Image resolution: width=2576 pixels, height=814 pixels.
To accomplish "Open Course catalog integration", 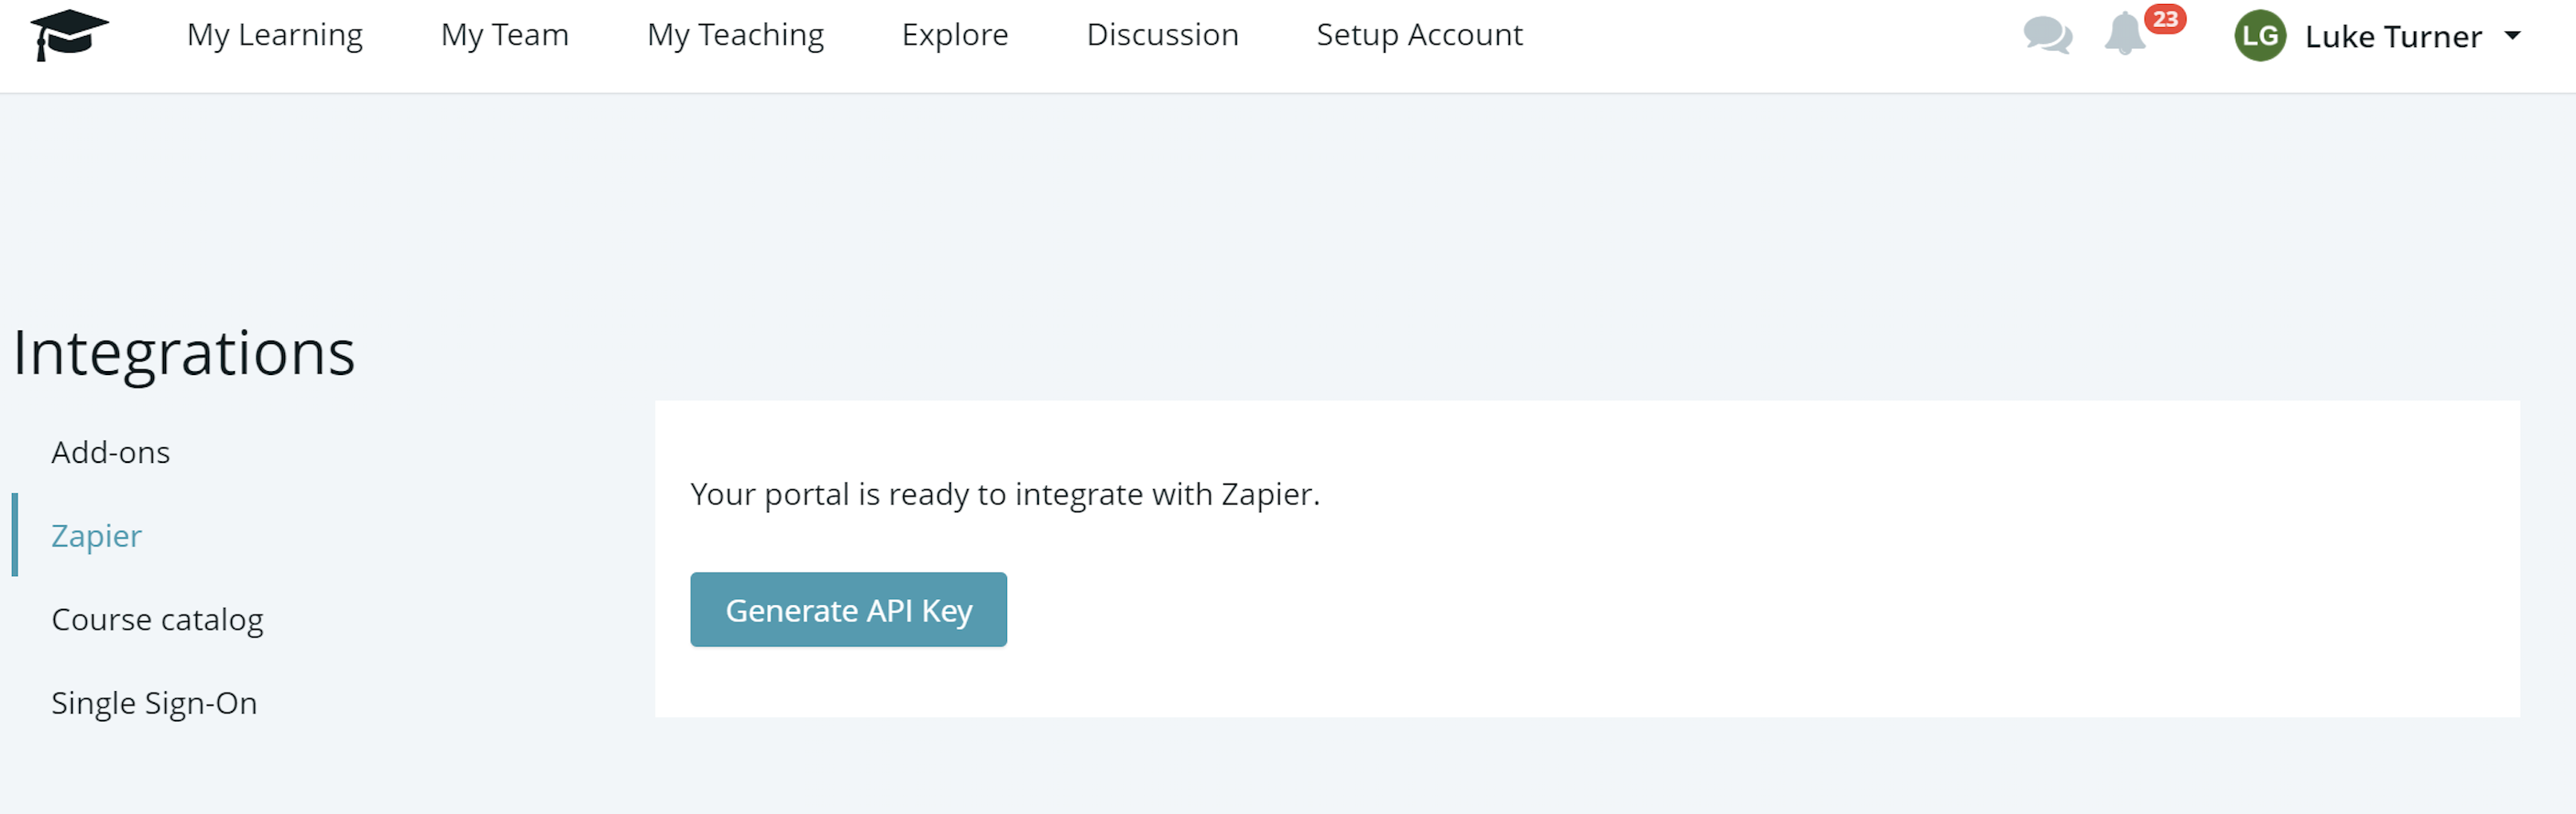I will pyautogui.click(x=157, y=619).
